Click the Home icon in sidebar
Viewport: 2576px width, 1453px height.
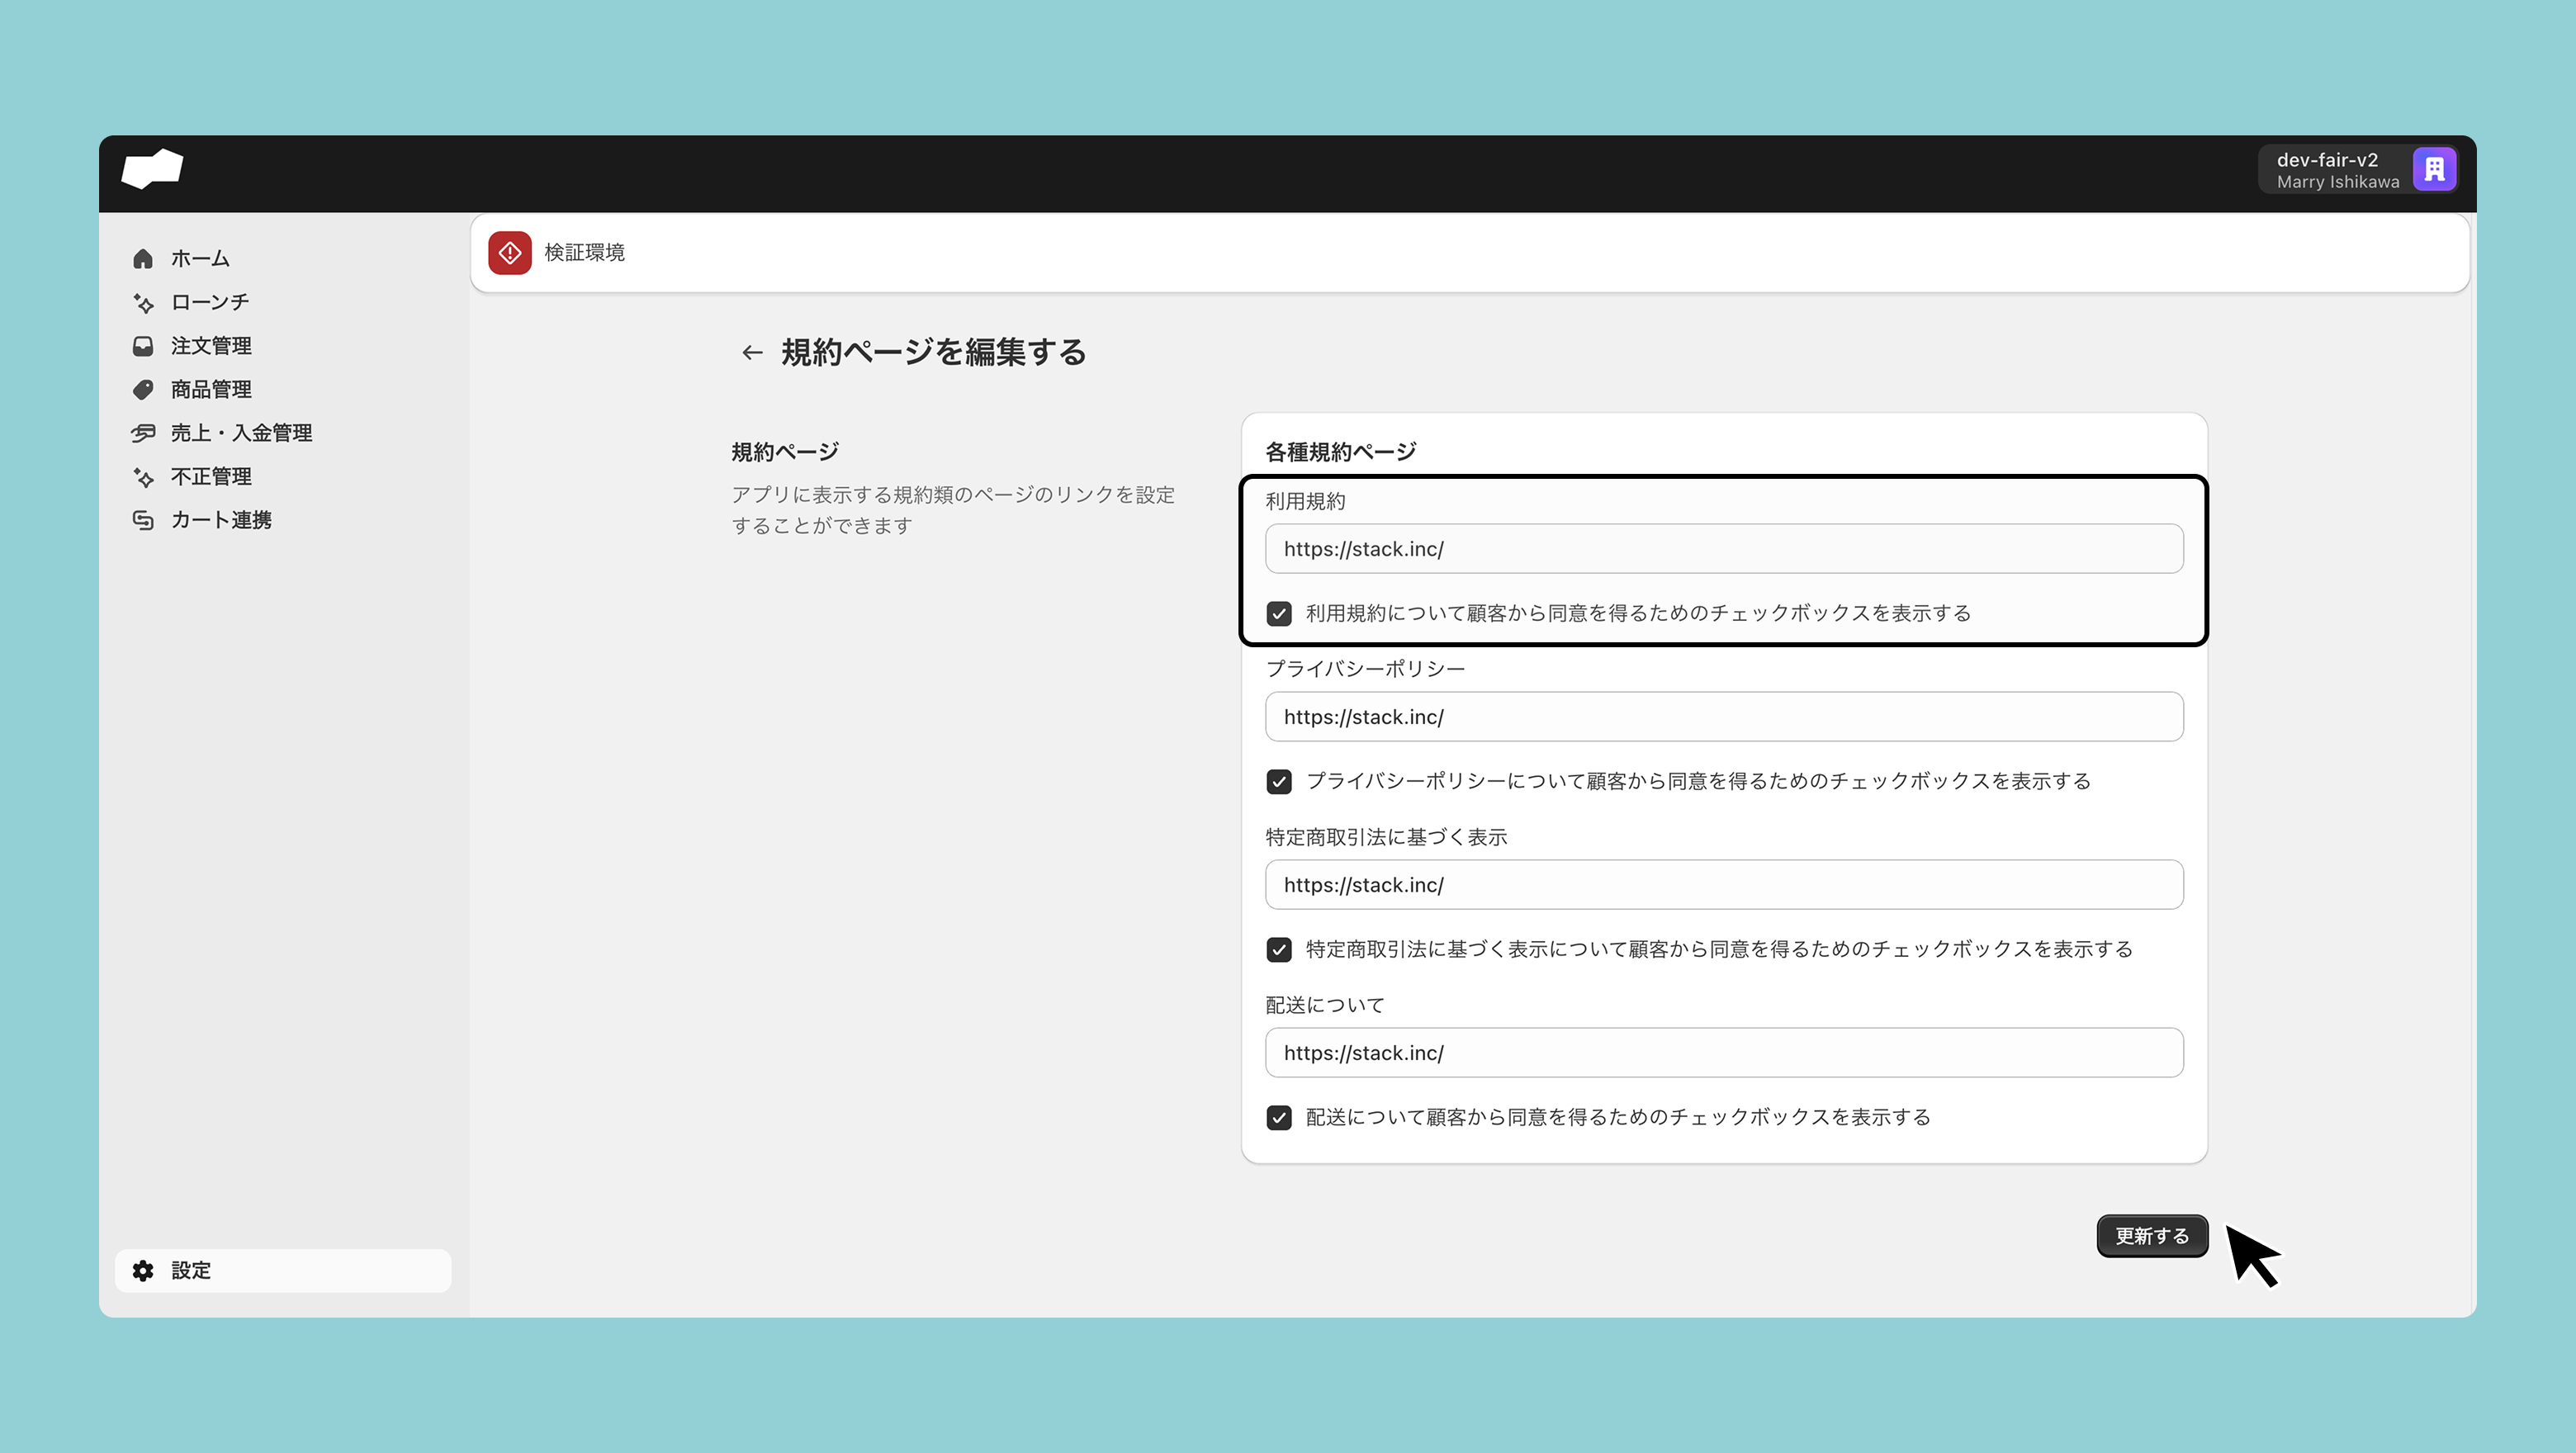coord(143,259)
